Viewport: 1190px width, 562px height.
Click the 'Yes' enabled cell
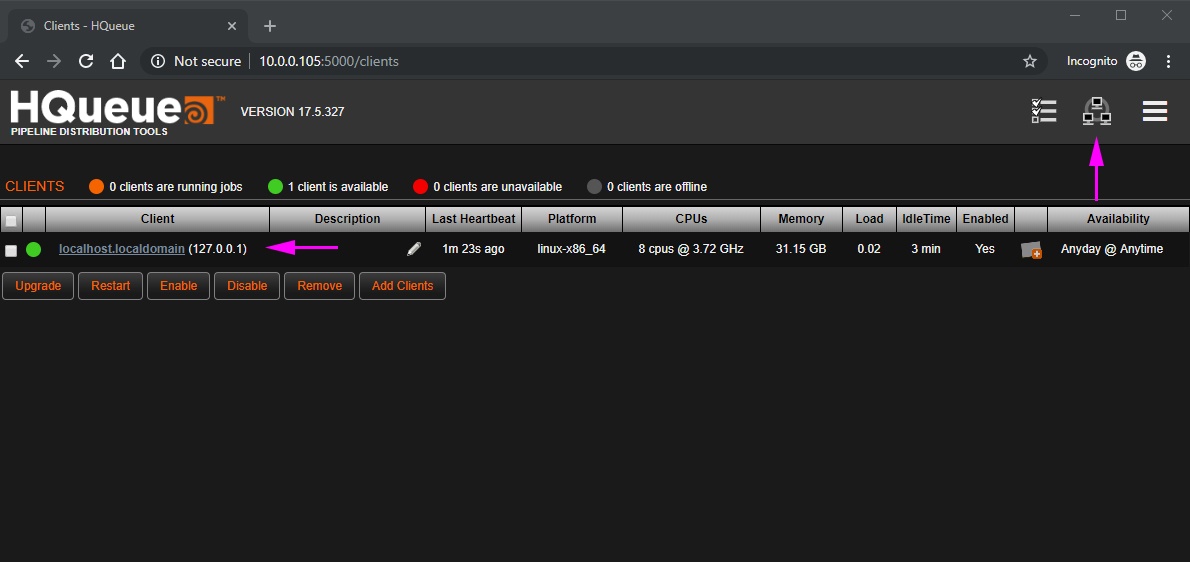tap(985, 249)
